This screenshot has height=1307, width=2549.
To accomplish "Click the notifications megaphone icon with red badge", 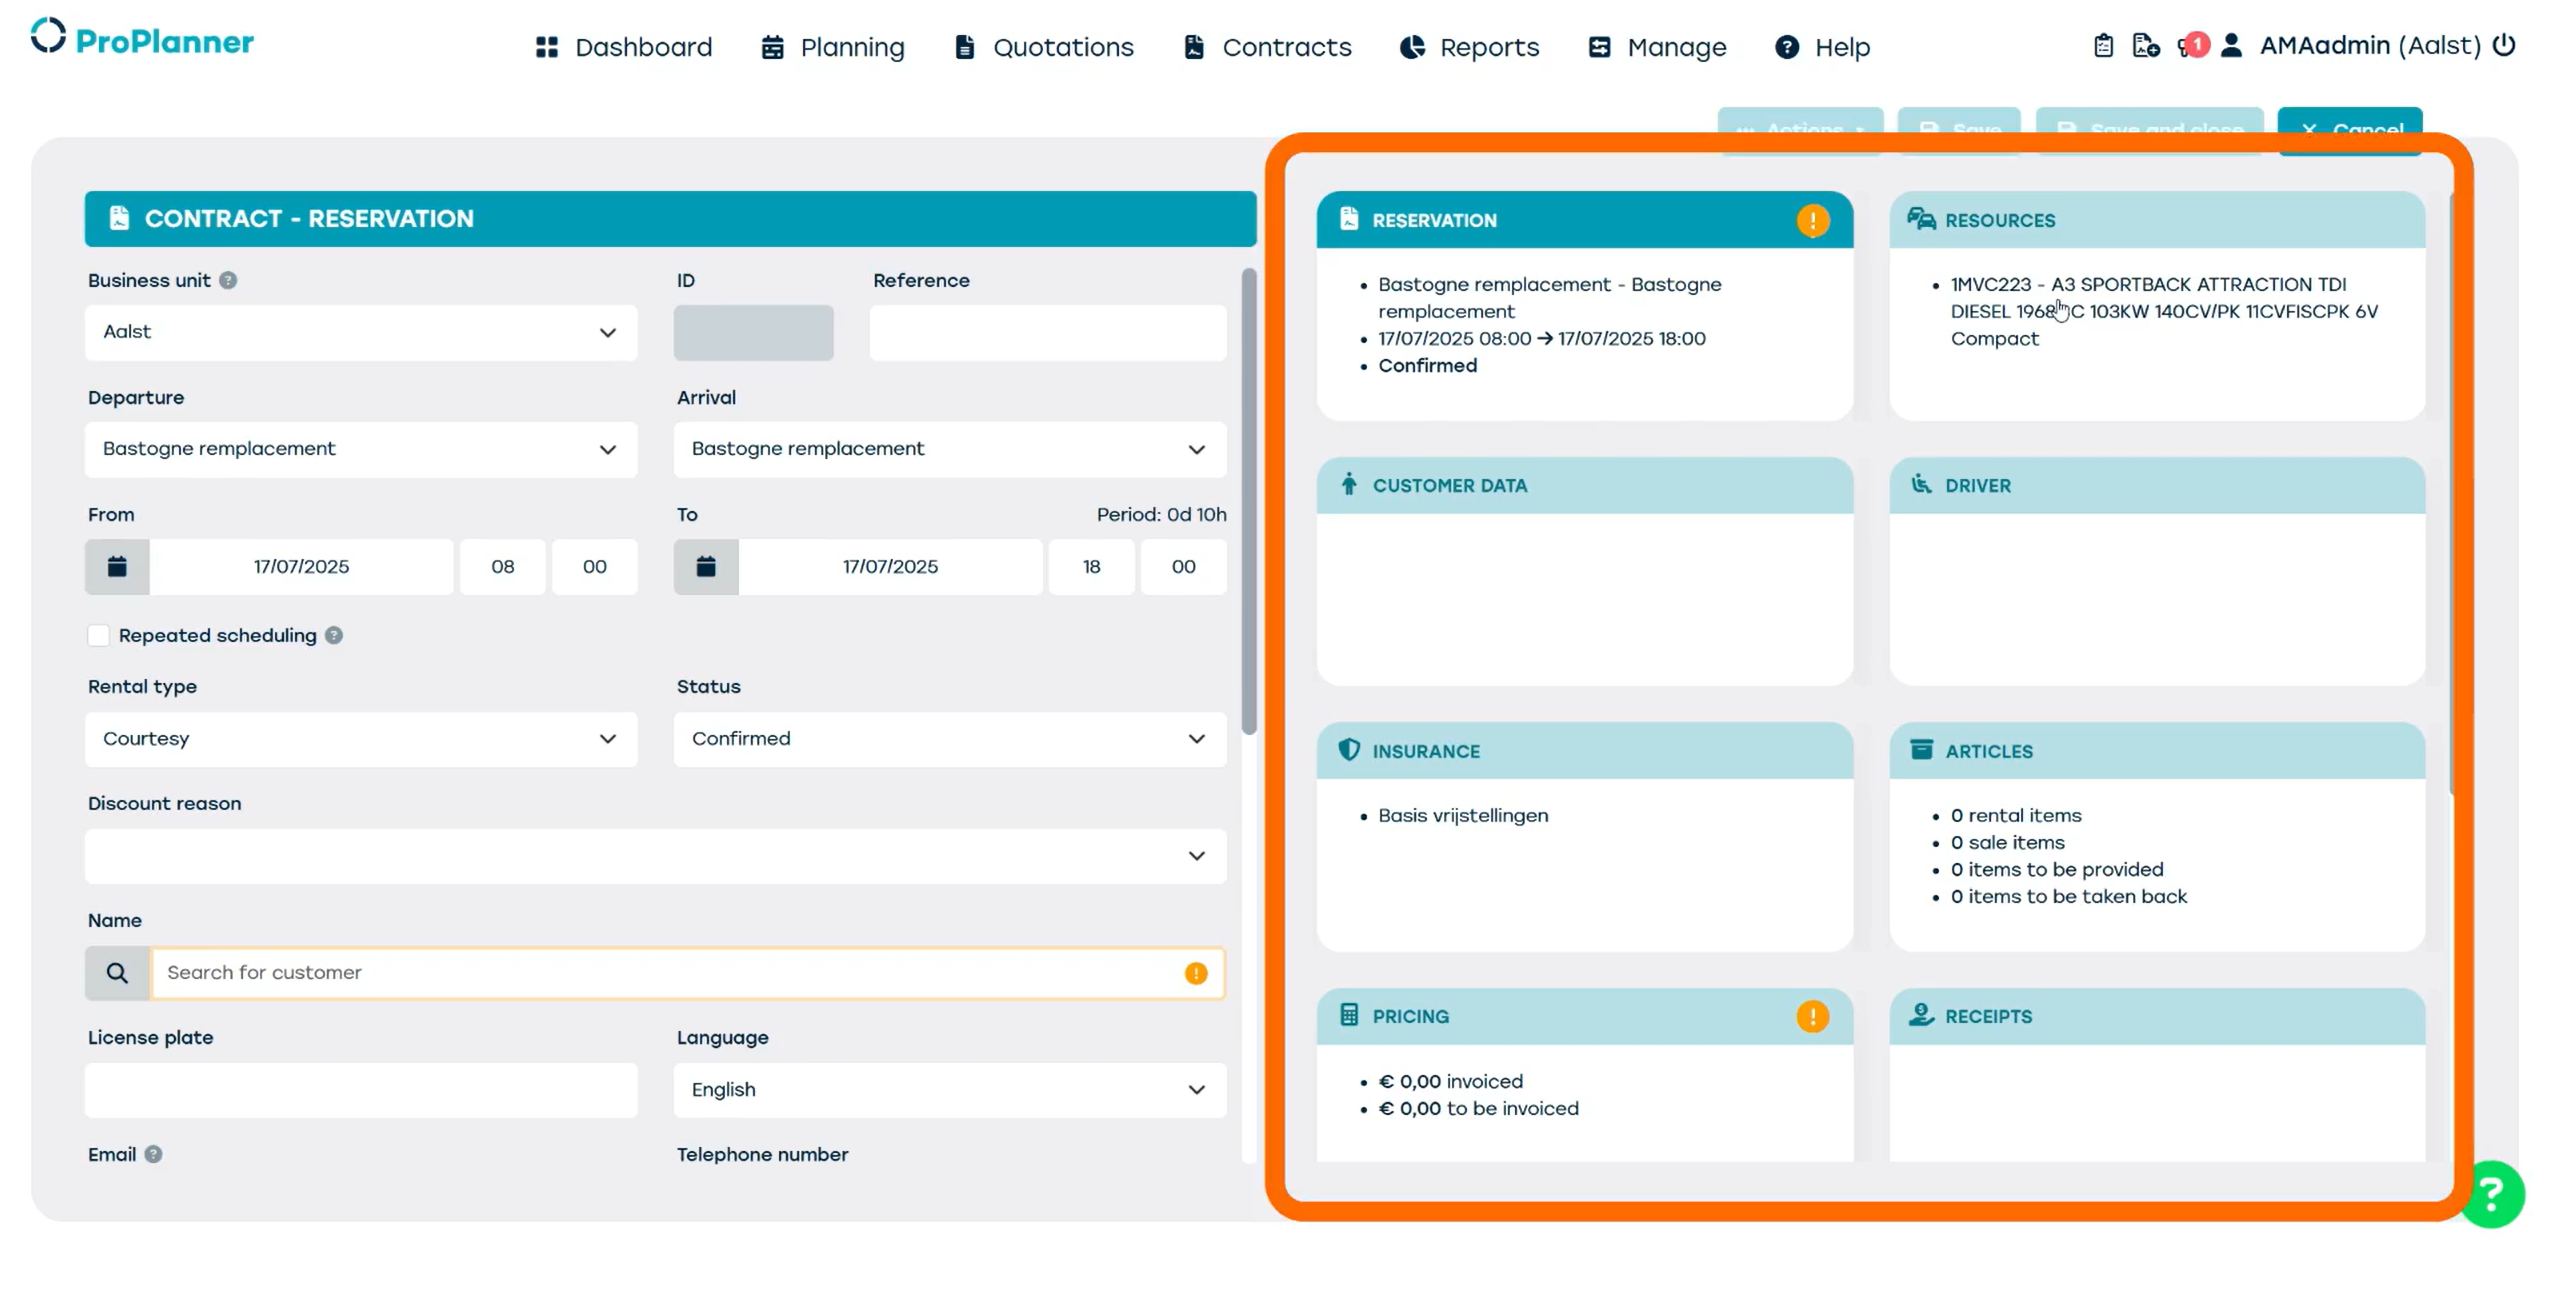I will (x=2189, y=45).
